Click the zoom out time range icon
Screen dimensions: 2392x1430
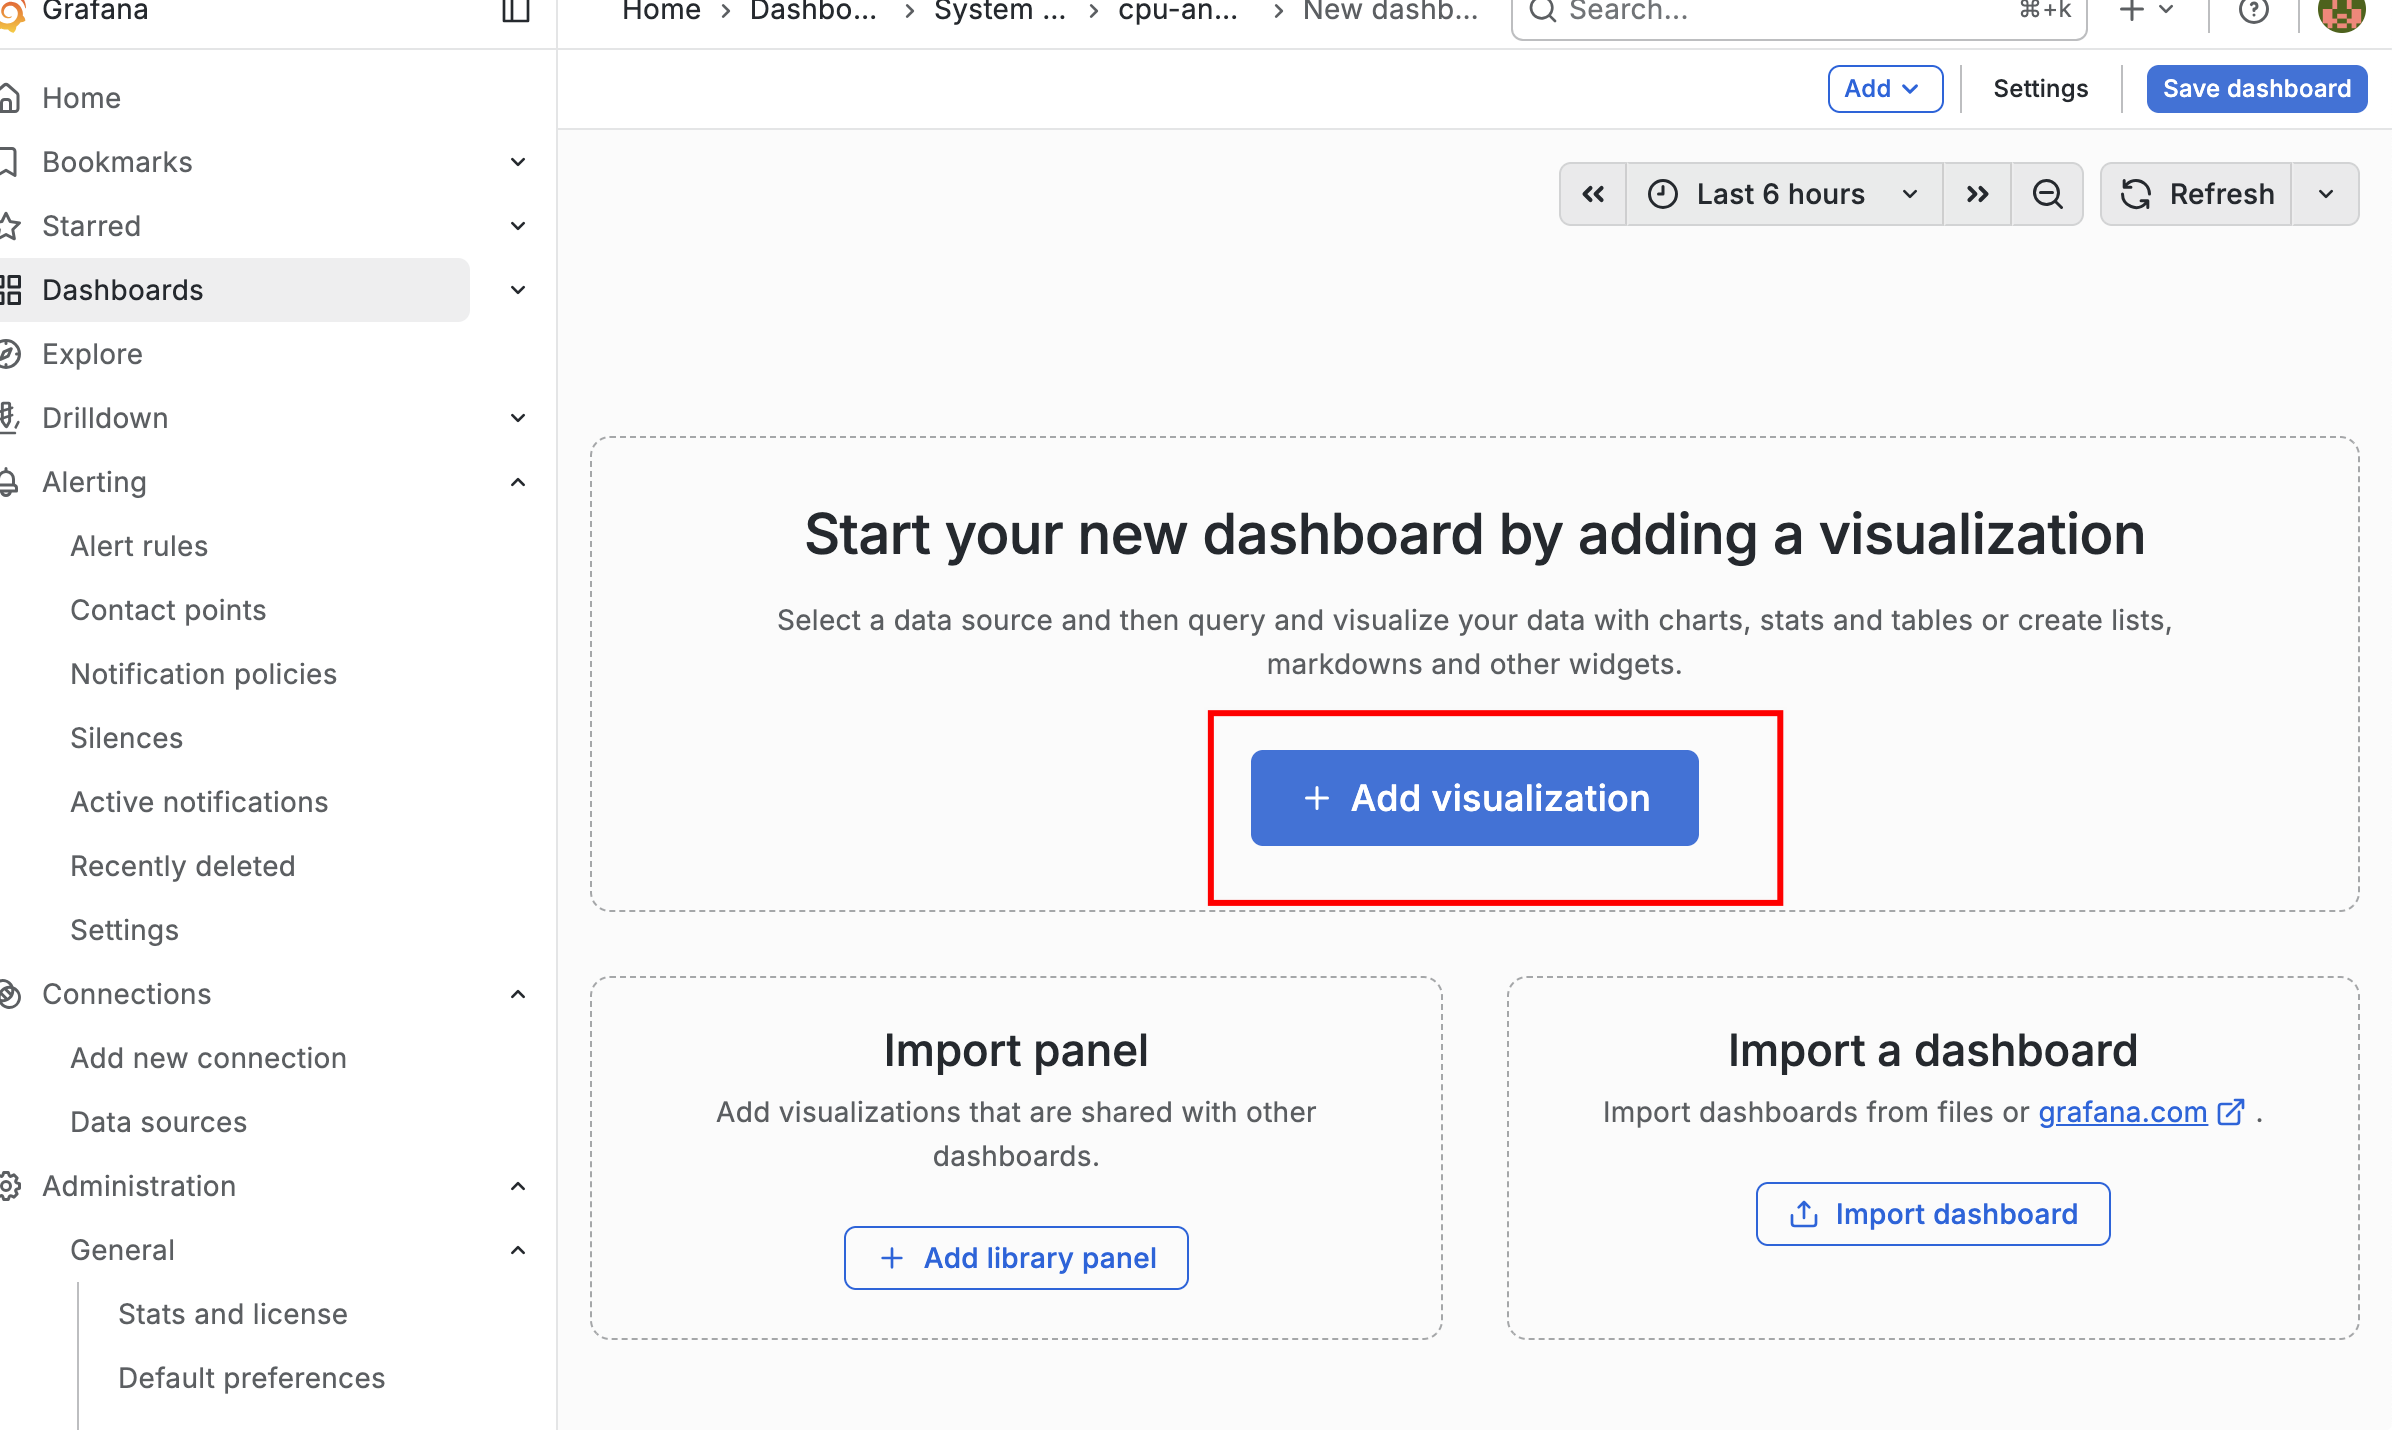2047,194
